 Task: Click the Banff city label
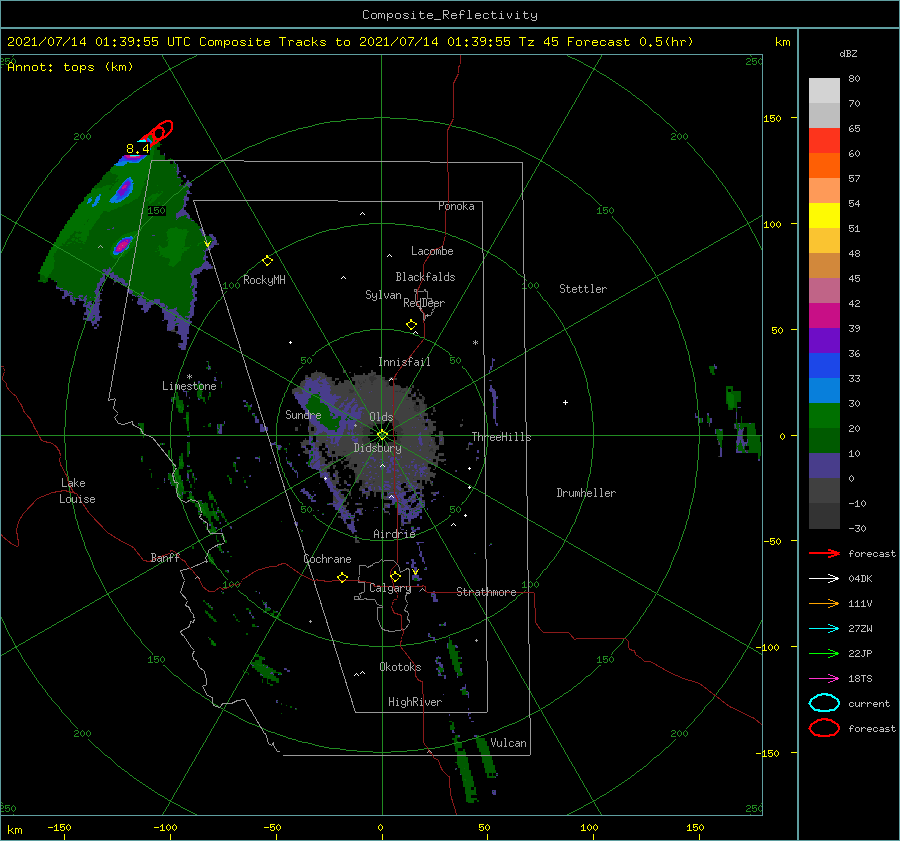(x=165, y=557)
